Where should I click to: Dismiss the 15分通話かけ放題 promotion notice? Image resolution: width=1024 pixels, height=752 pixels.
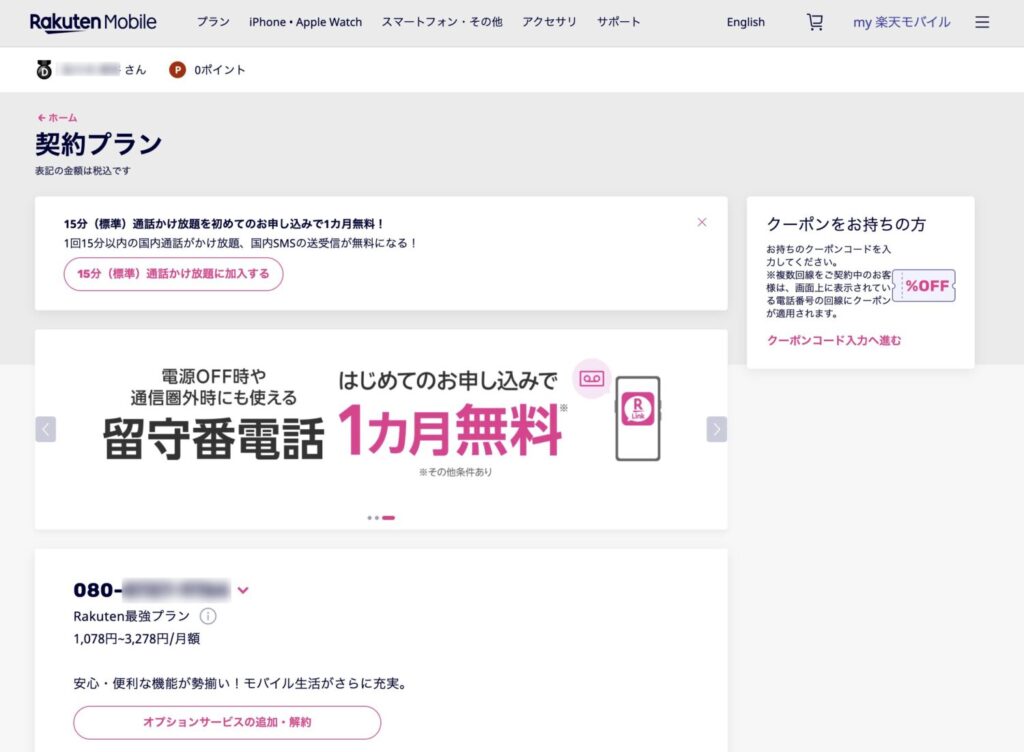(702, 222)
